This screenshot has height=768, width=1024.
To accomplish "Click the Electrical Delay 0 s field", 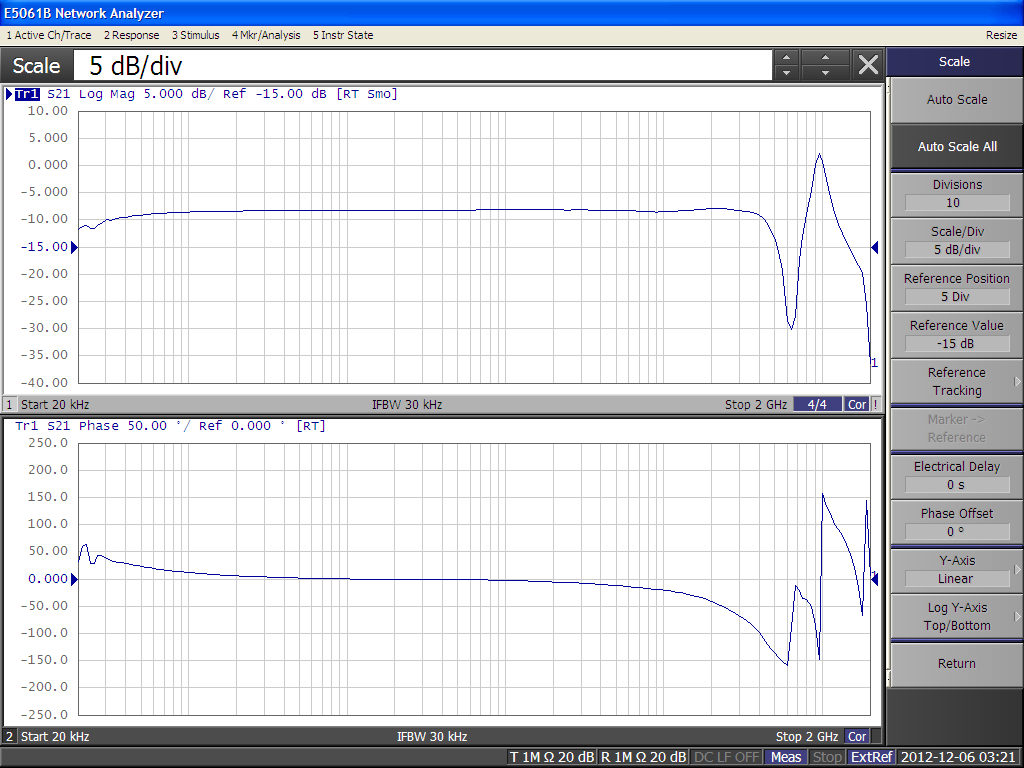I will coord(957,485).
